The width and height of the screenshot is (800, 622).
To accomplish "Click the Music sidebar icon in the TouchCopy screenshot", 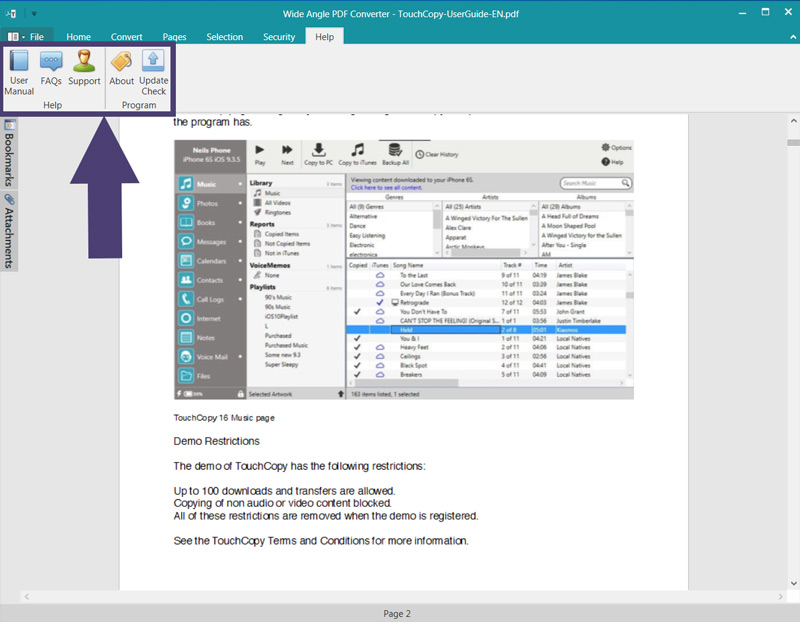I will pos(186,184).
